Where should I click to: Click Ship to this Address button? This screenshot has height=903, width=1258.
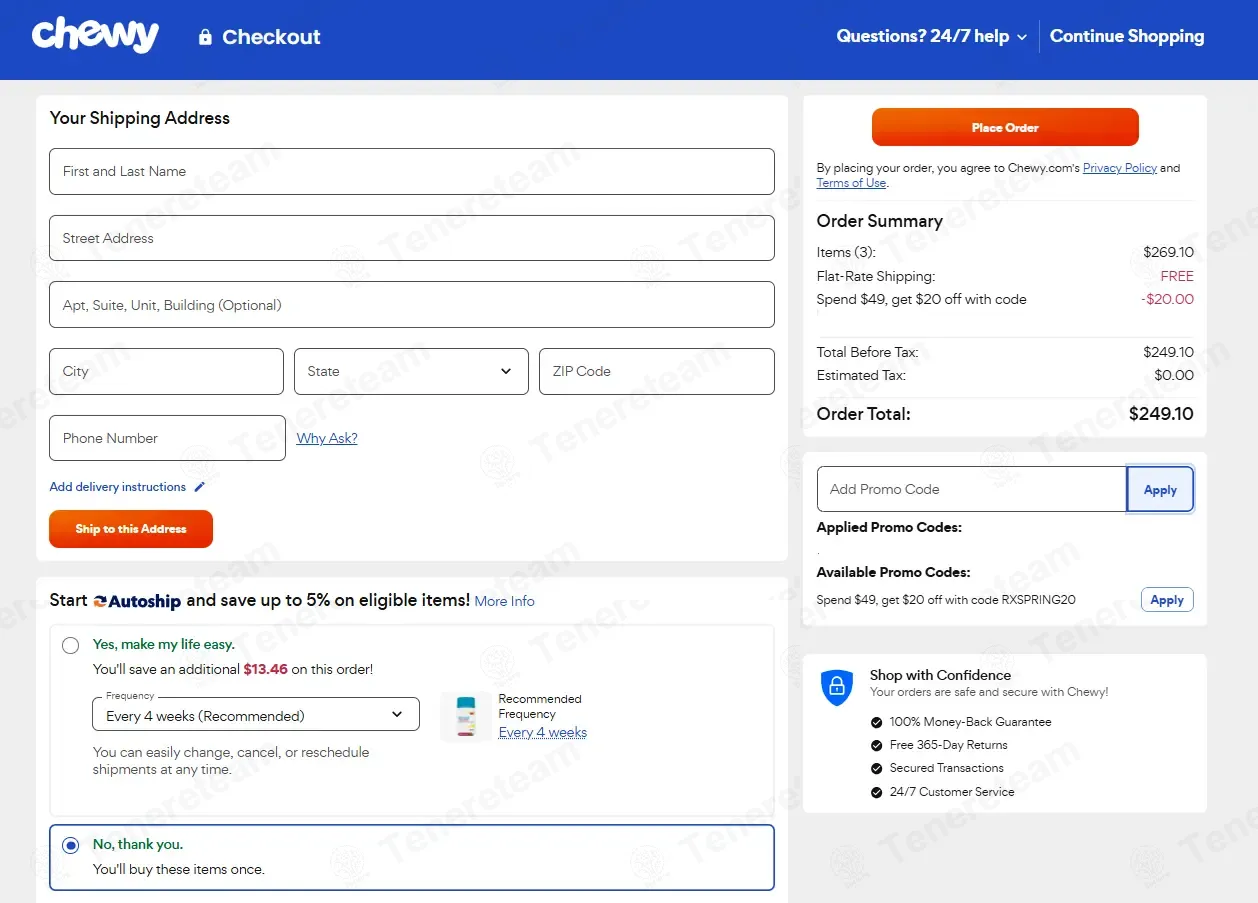(x=131, y=529)
